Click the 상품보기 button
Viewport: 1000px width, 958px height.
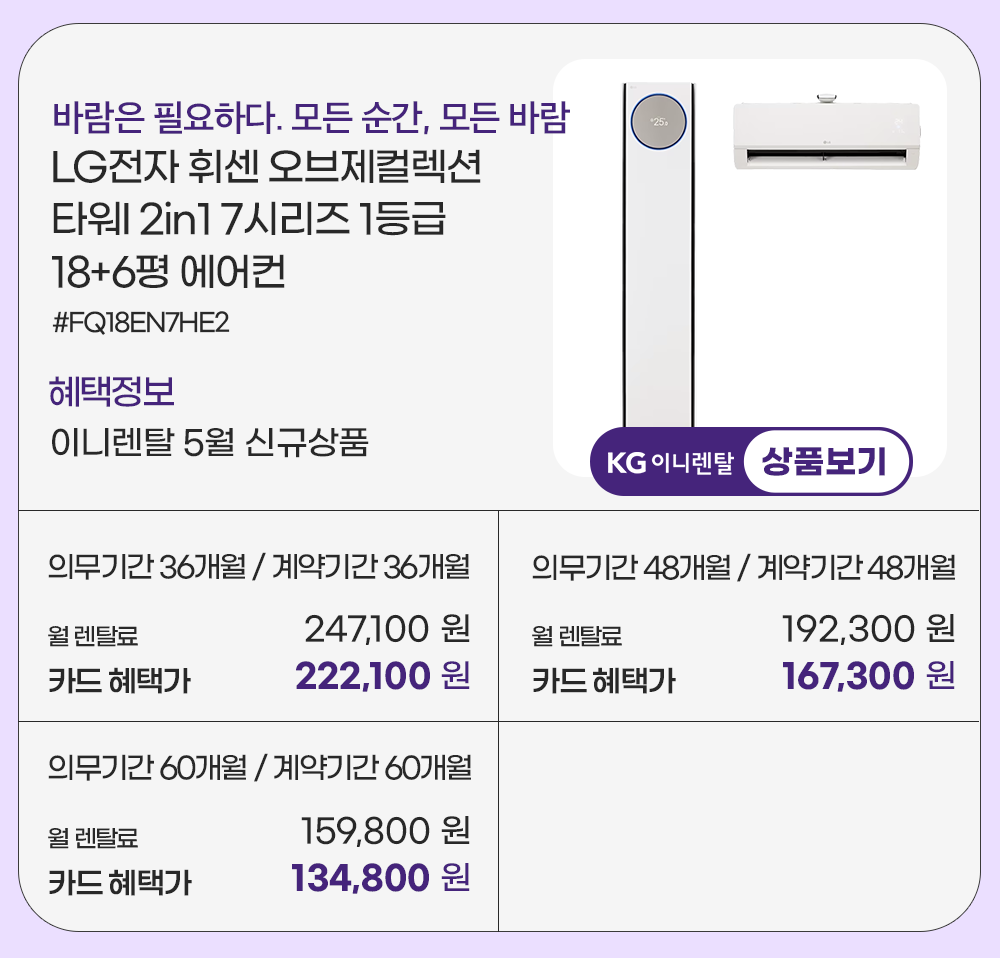pos(827,463)
